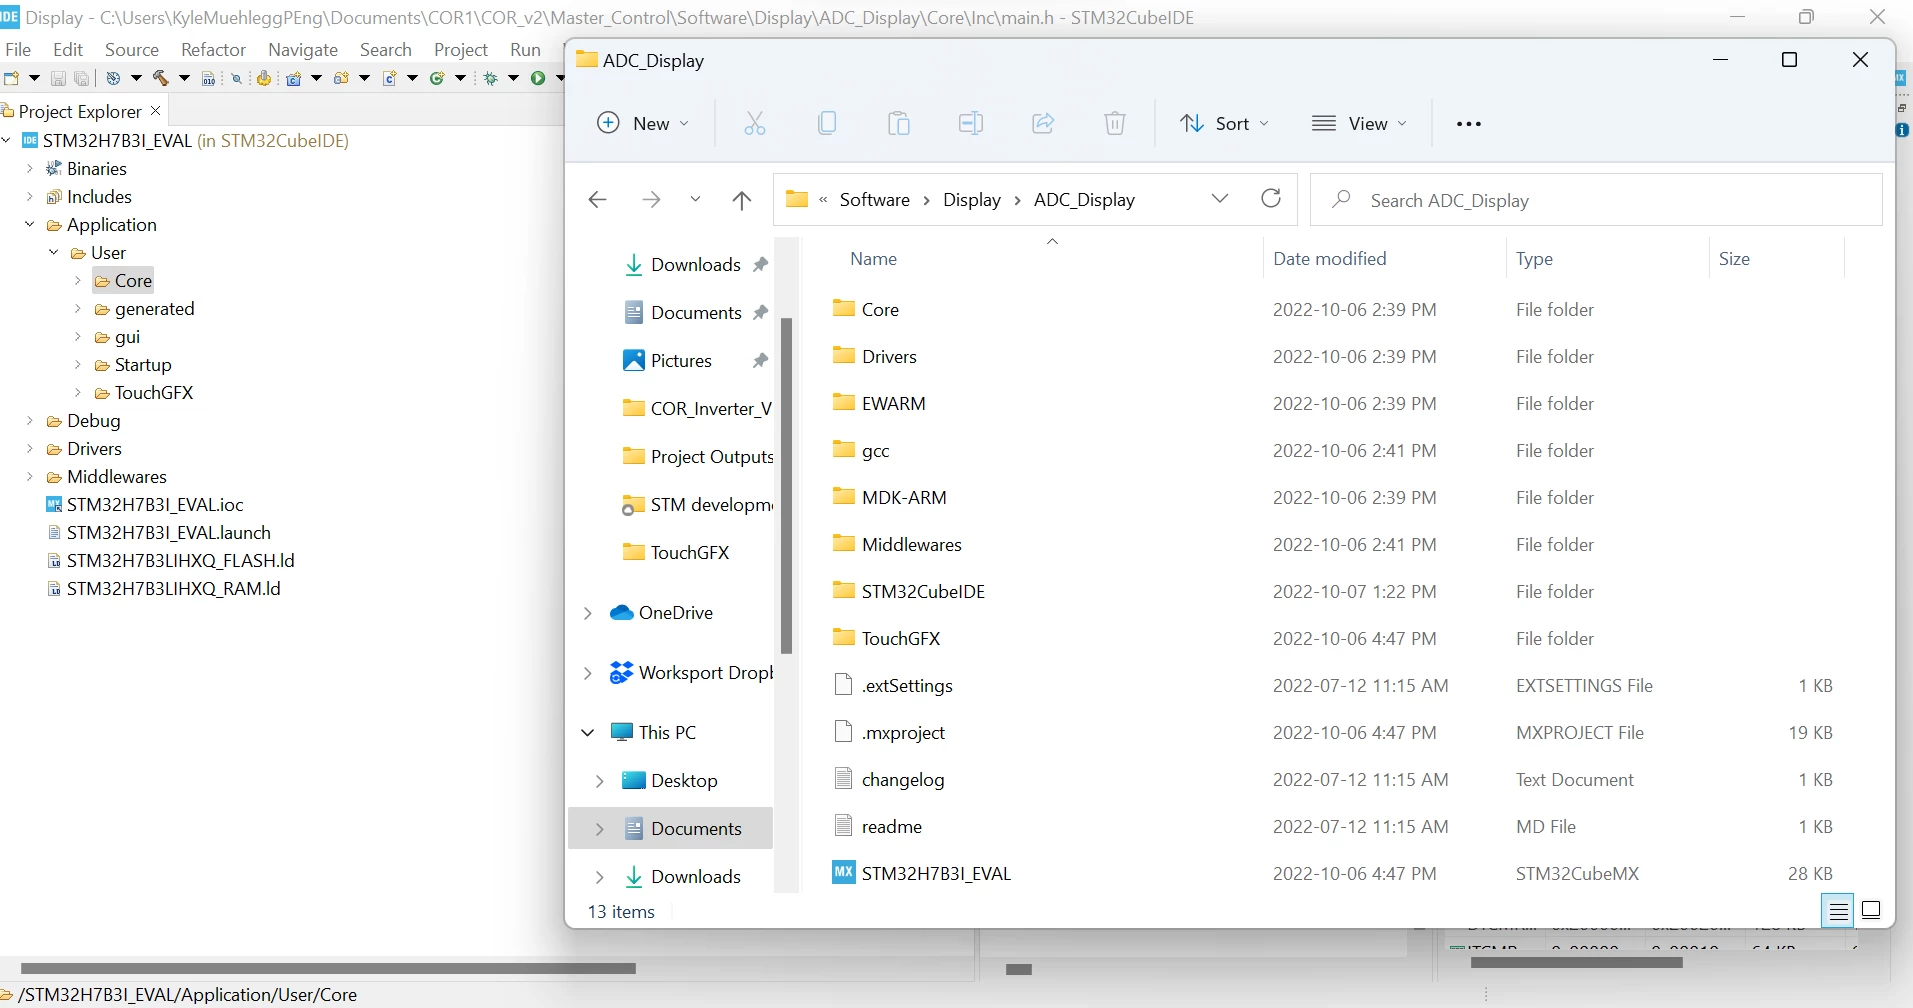Open the File menu in STM32CubeIDE
The image size is (1913, 1008).
point(18,49)
